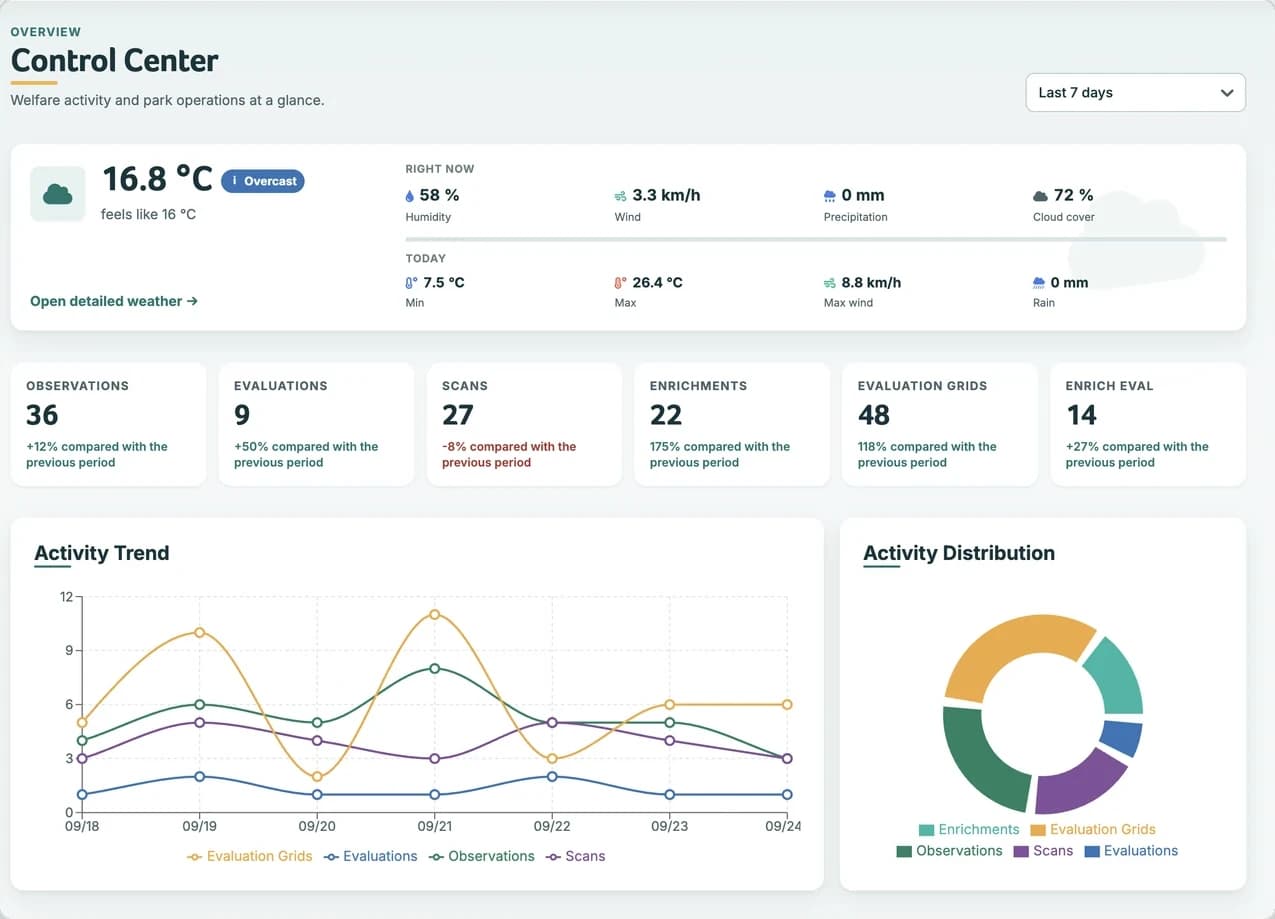Click the Evaluations point on 09/22
The width and height of the screenshot is (1275, 919).
coord(552,776)
